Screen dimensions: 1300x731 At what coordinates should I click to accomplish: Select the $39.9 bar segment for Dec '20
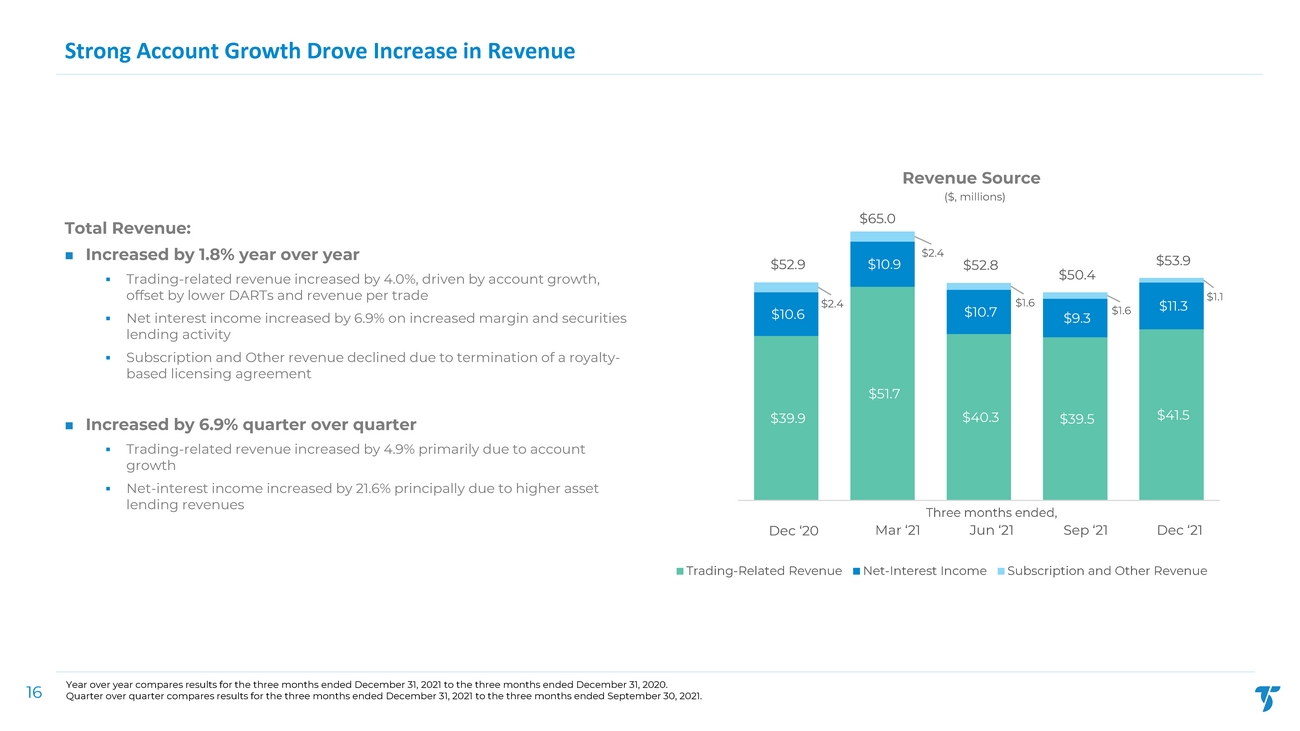786,418
